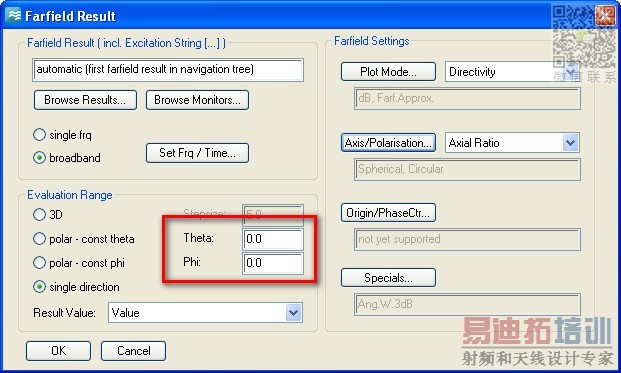The height and width of the screenshot is (373, 621).
Task: Click the Phi input field
Action: 273,263
